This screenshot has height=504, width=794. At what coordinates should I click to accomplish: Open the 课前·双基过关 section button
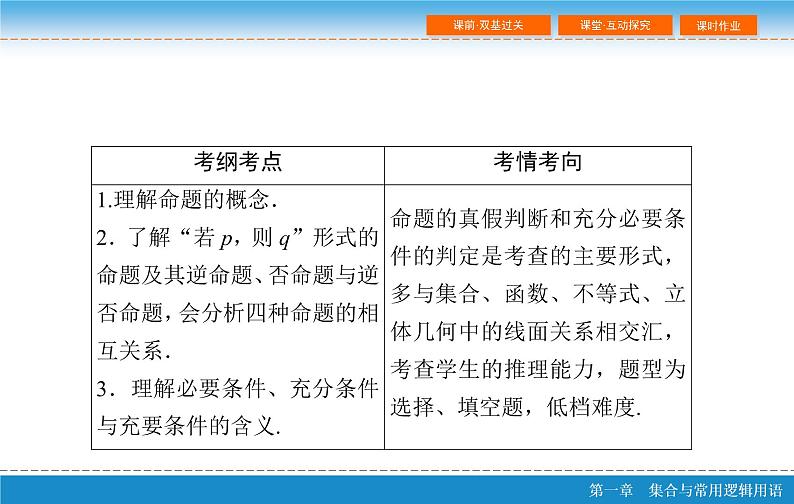click(x=488, y=25)
